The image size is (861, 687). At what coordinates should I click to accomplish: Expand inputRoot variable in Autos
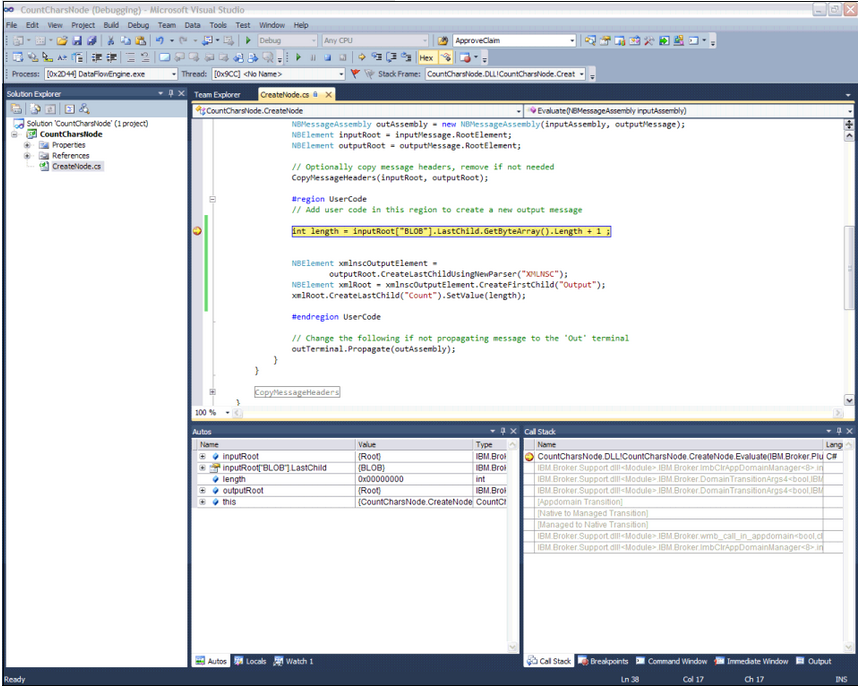tap(202, 456)
